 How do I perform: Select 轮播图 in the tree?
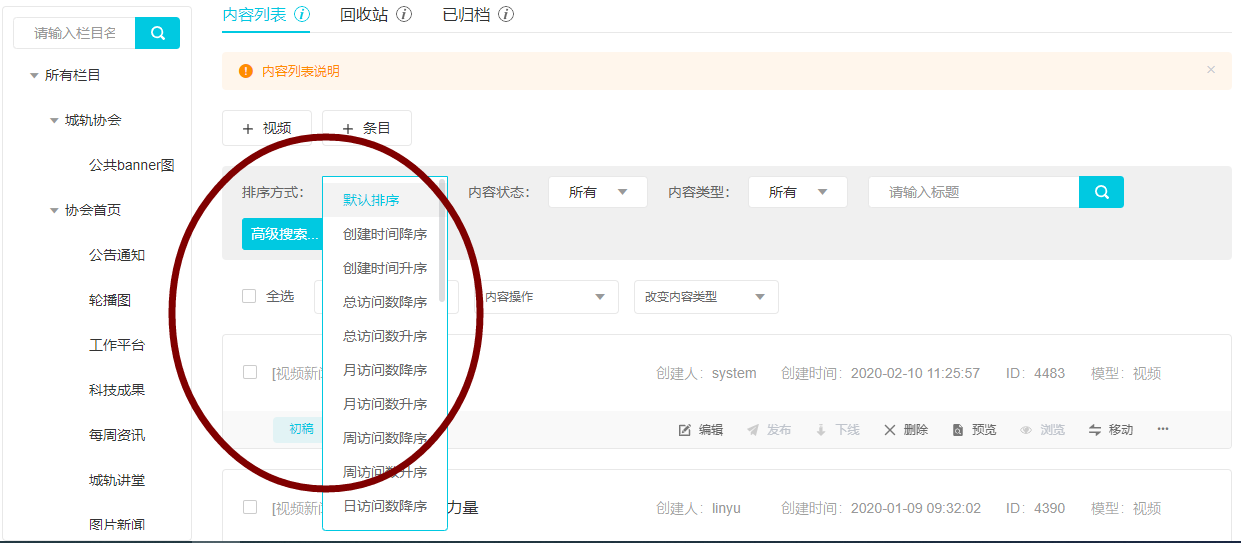click(110, 300)
